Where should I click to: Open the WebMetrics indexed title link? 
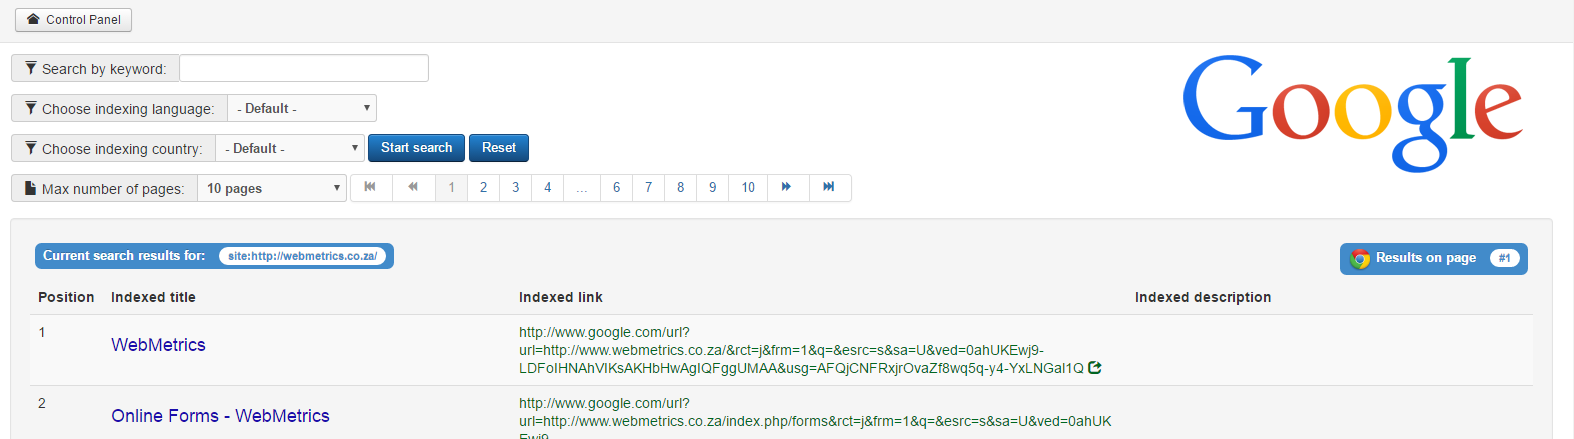[x=158, y=345]
